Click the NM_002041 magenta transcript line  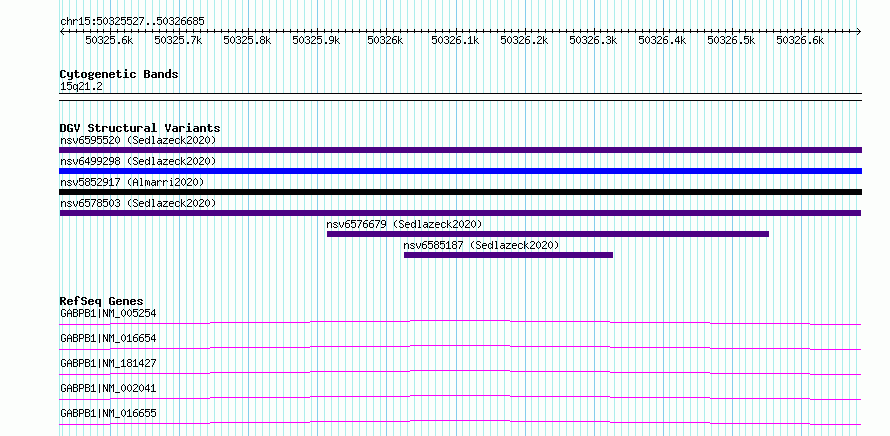[460, 397]
